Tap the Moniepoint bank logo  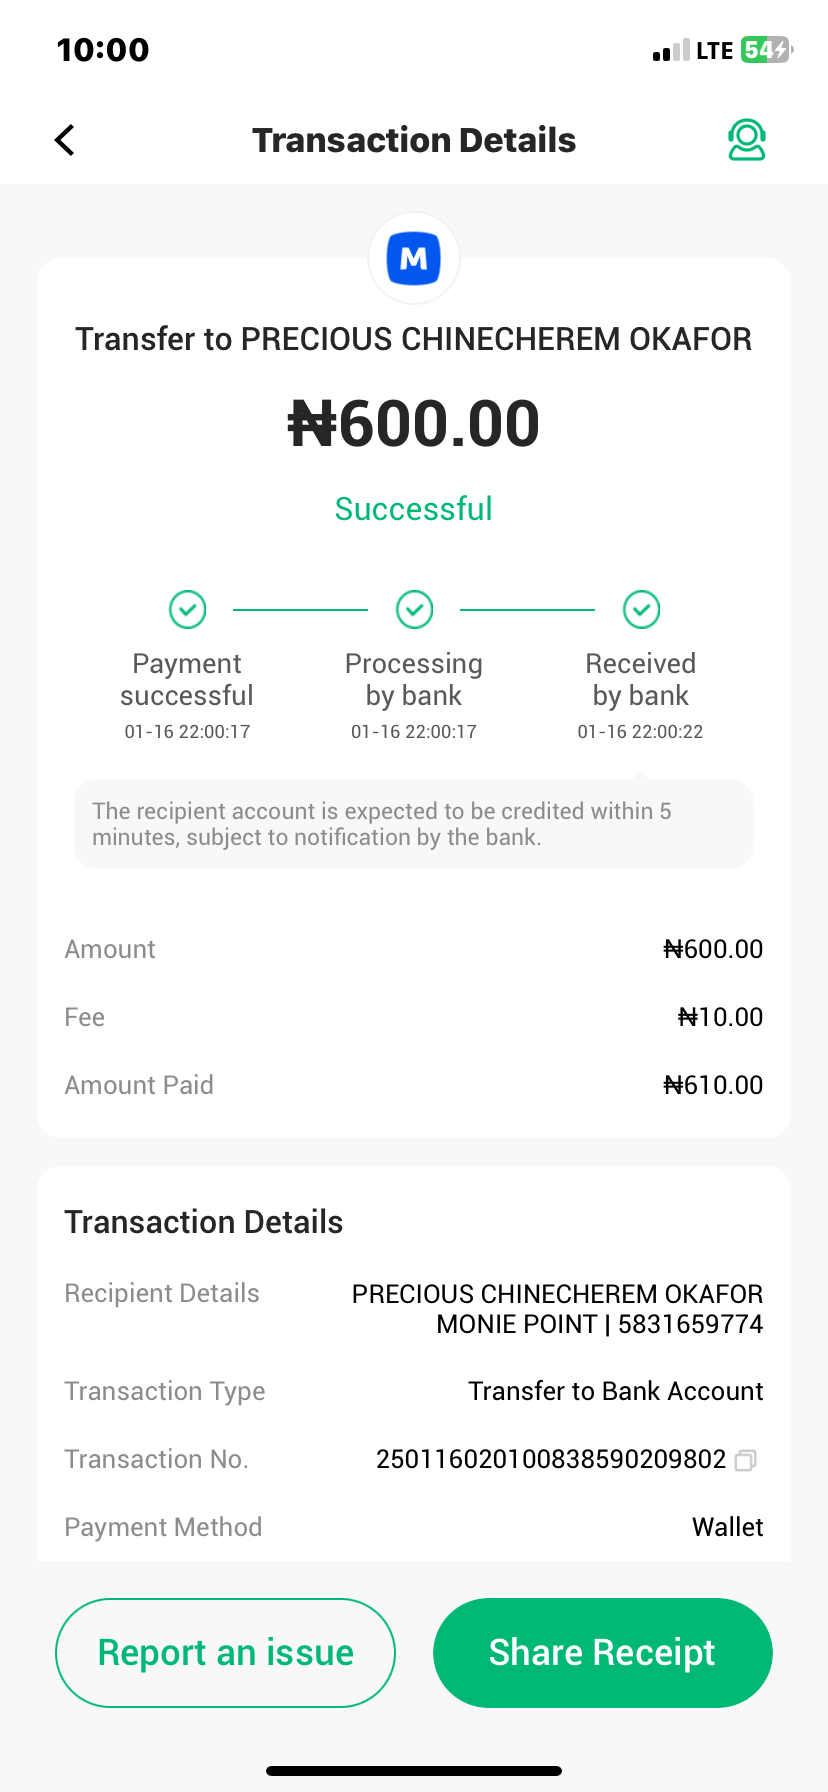click(414, 258)
